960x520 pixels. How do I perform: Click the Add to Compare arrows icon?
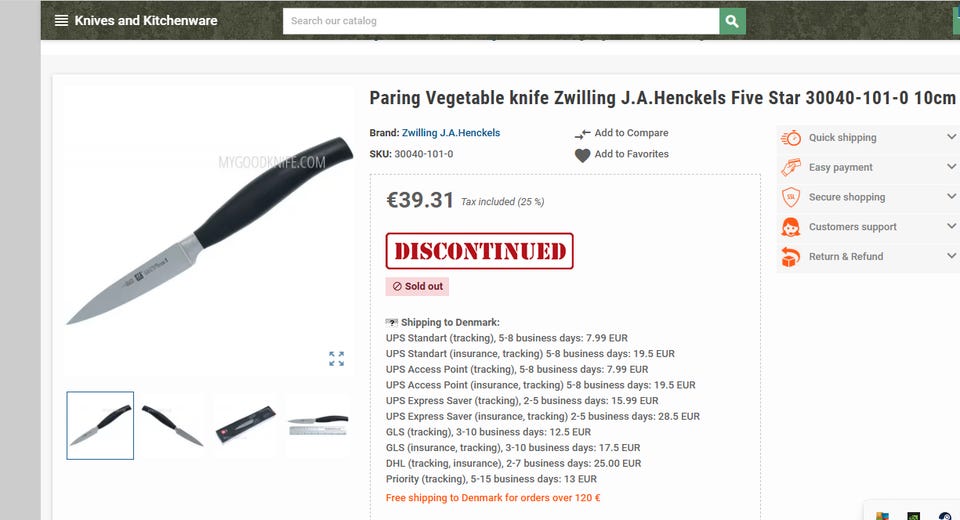582,134
